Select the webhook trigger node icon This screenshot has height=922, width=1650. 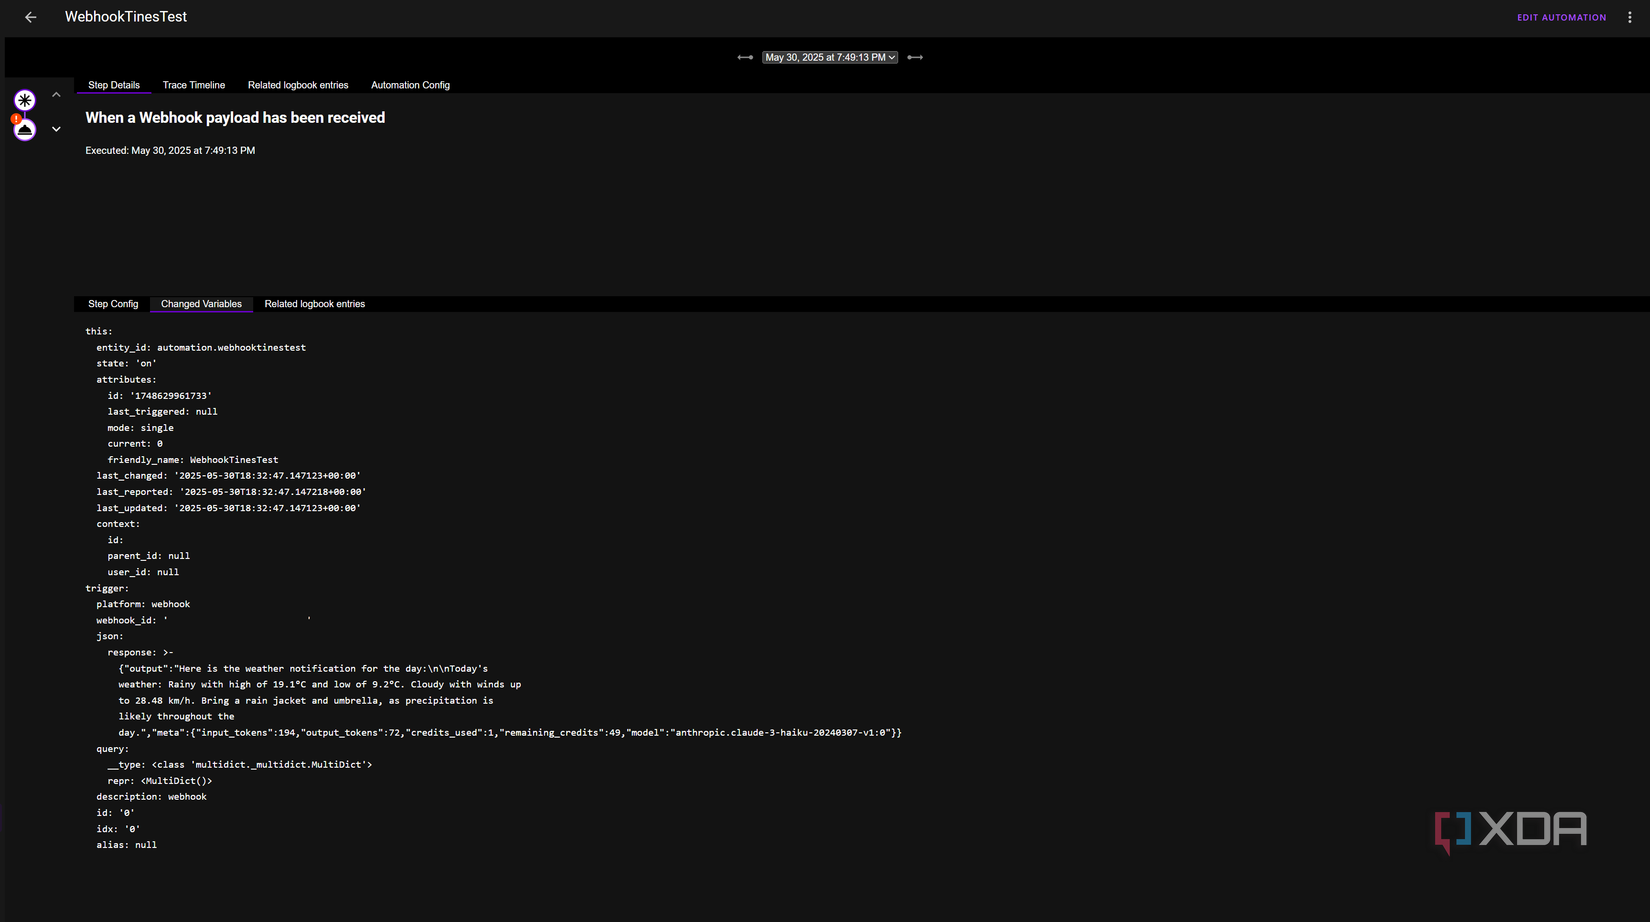coord(25,100)
